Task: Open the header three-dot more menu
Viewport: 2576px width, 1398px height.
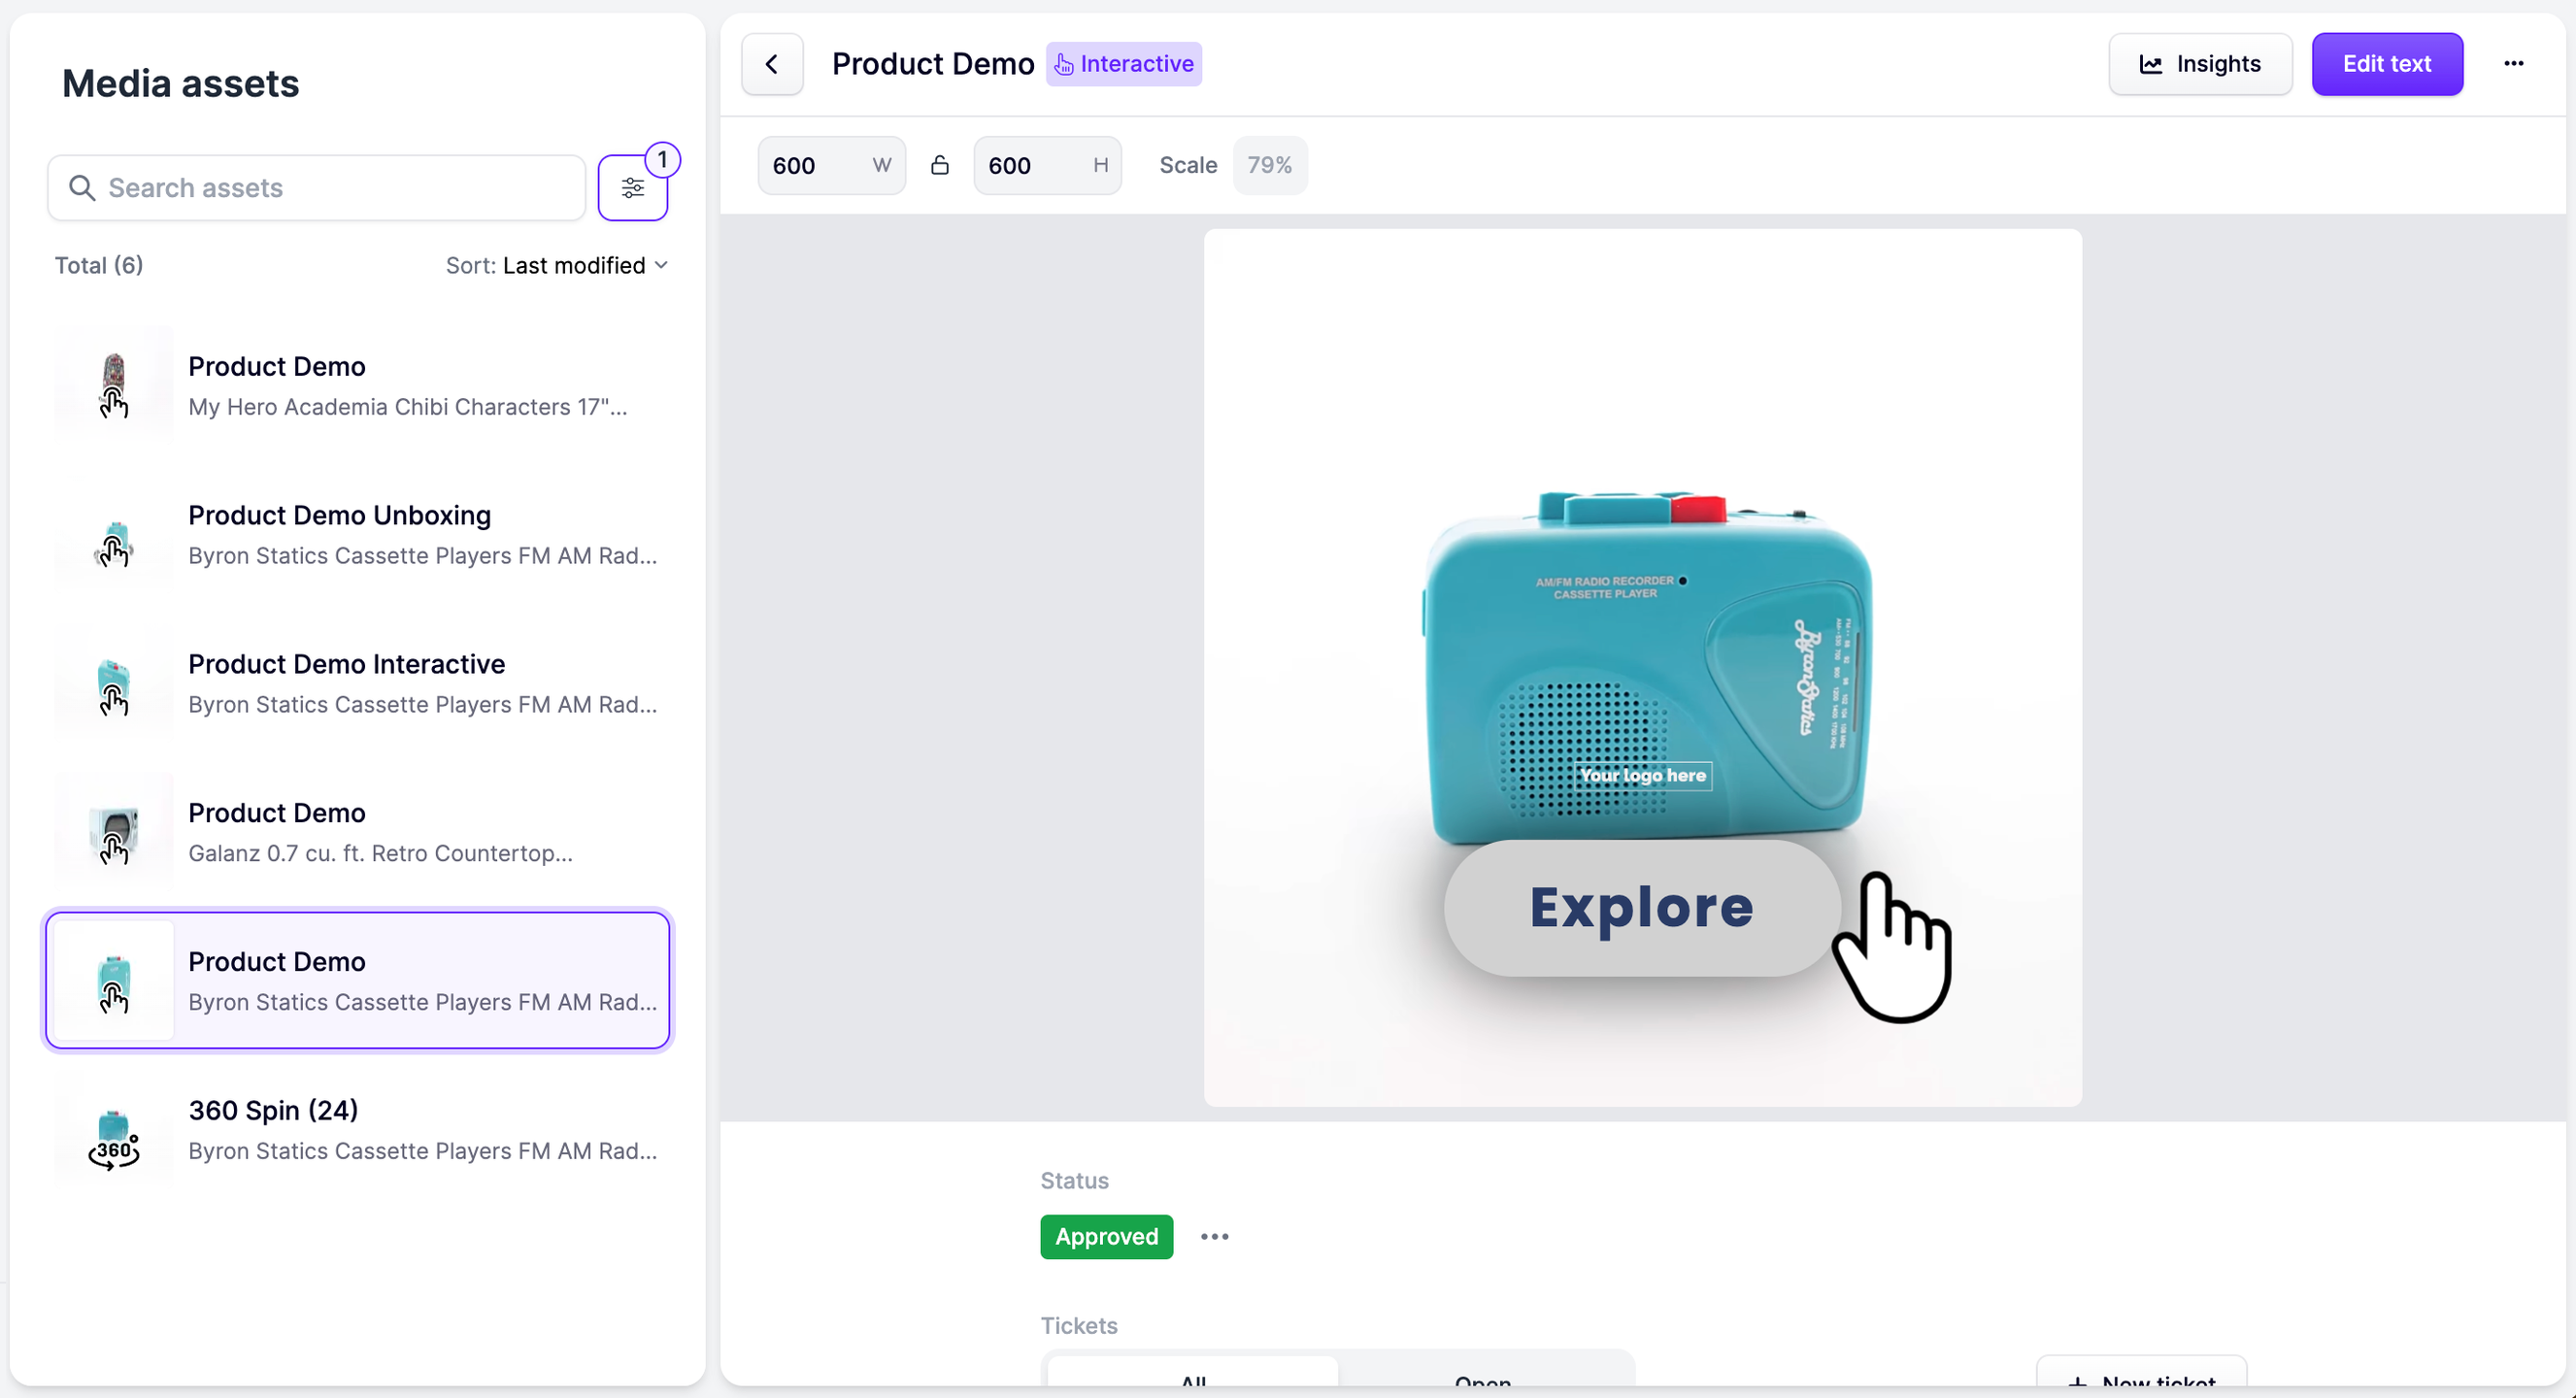Action: pos(2513,64)
